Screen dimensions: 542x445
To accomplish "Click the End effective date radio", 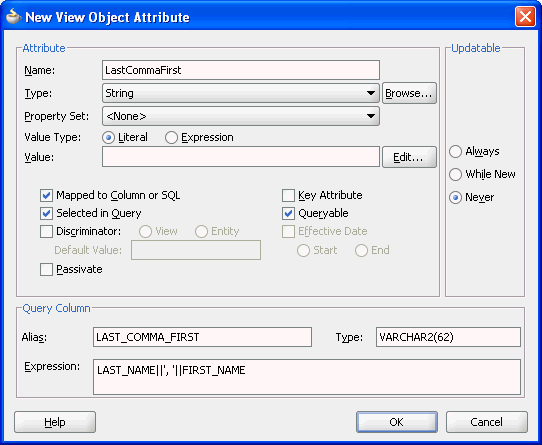I will 361,251.
